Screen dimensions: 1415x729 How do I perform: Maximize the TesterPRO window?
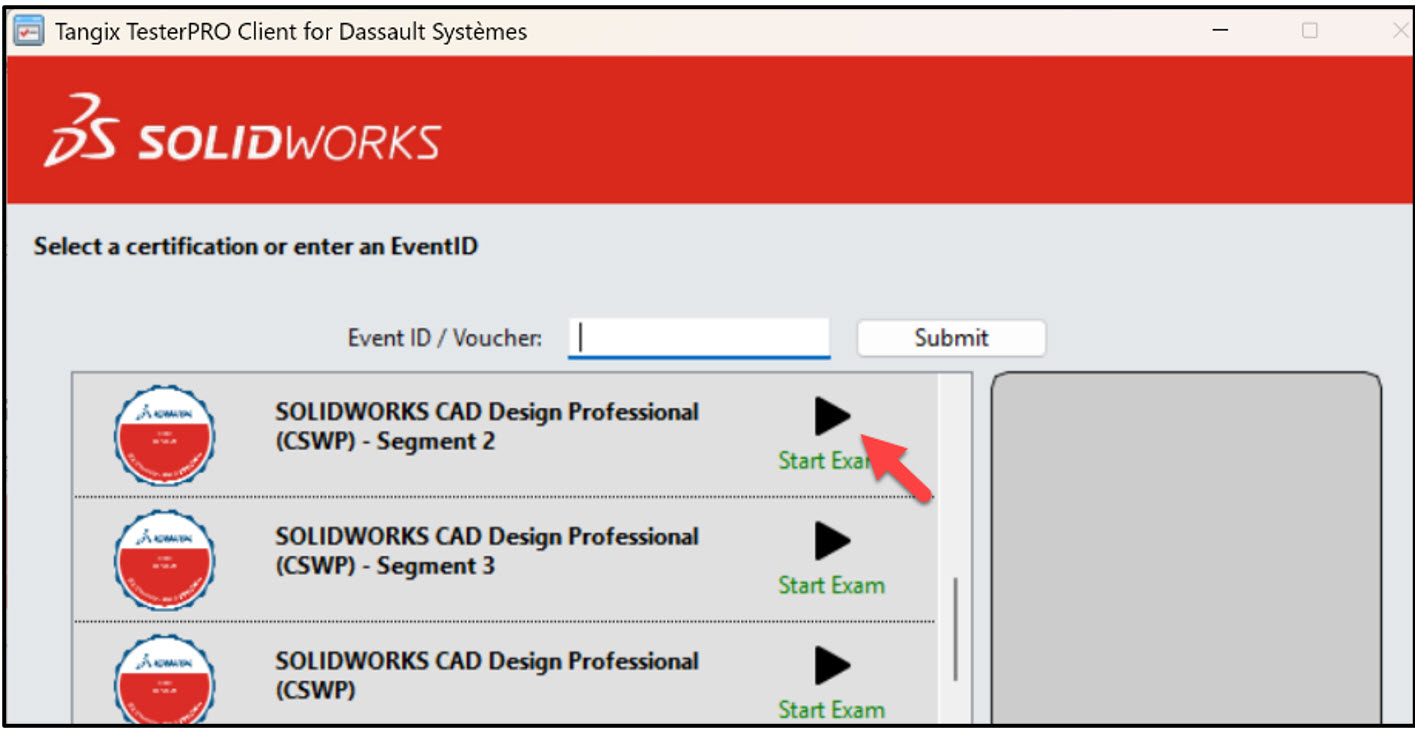pos(1309,31)
